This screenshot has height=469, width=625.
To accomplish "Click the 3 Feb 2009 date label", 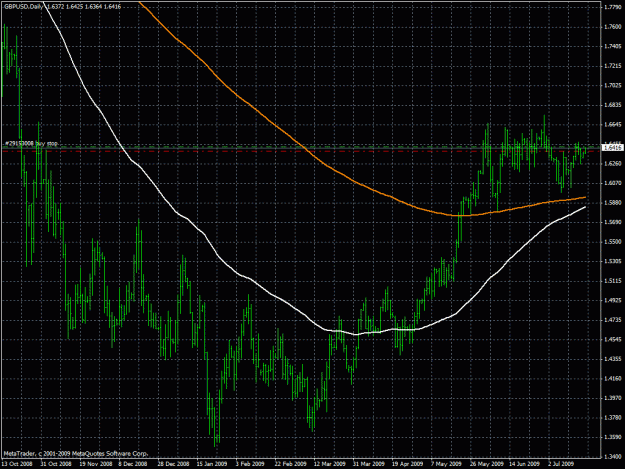I will click(x=250, y=464).
